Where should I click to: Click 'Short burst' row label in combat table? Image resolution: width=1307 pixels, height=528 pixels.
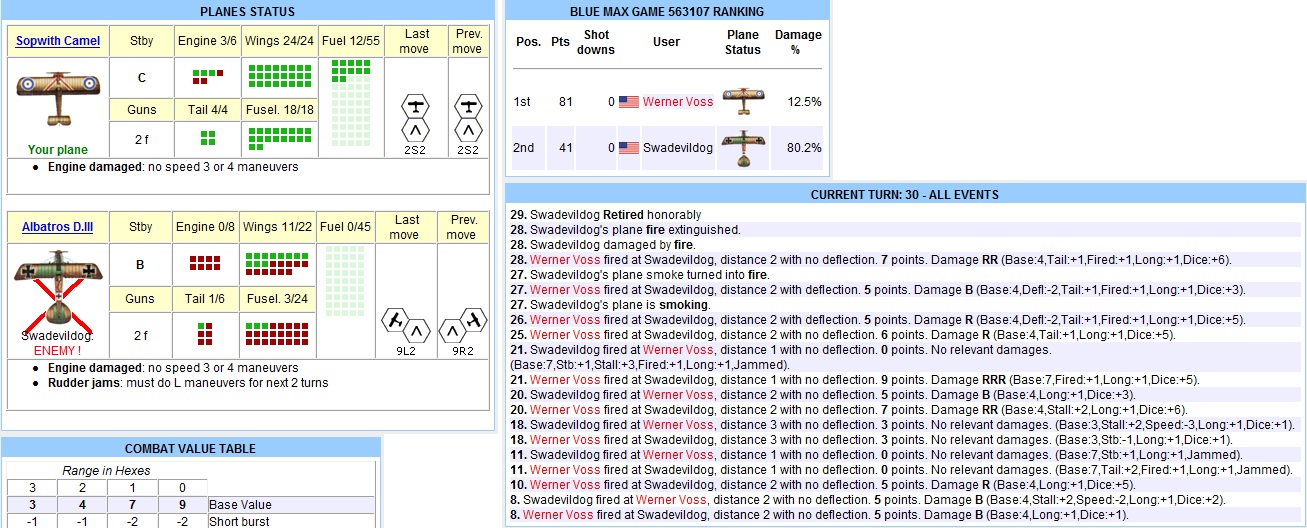238,522
